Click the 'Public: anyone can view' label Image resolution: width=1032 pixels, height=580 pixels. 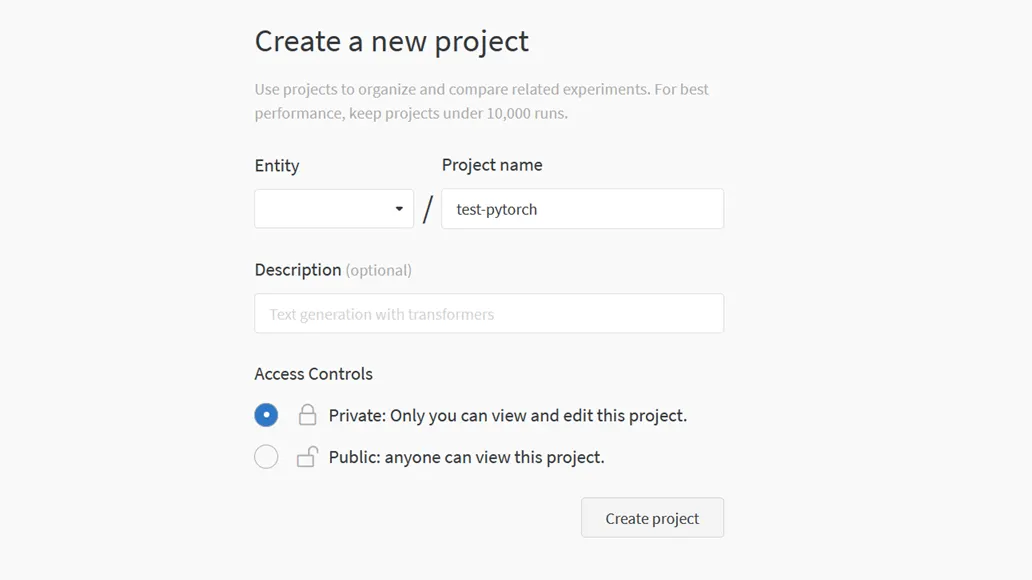(466, 457)
